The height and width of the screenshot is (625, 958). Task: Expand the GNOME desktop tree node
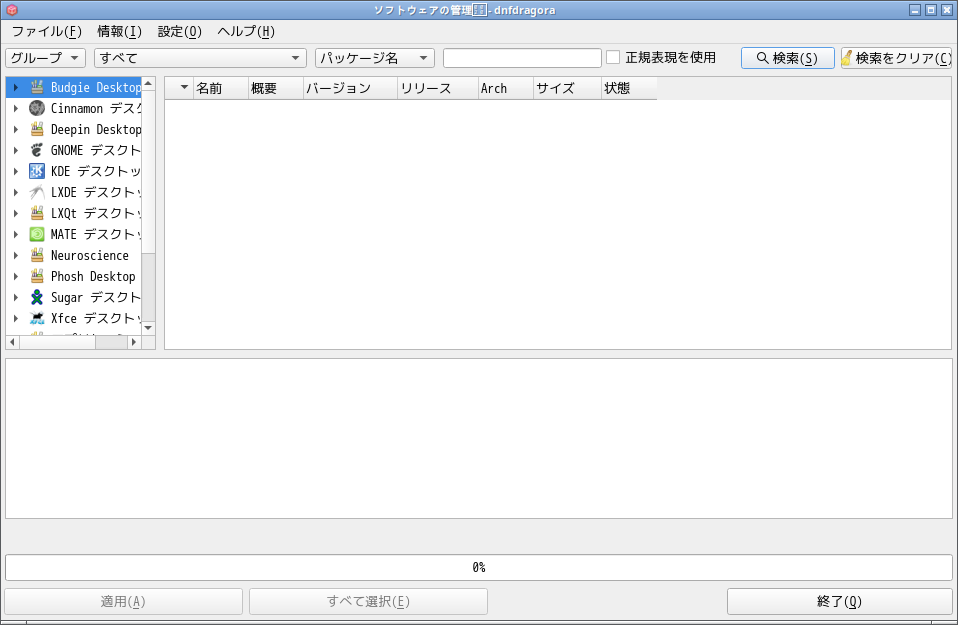click(16, 150)
